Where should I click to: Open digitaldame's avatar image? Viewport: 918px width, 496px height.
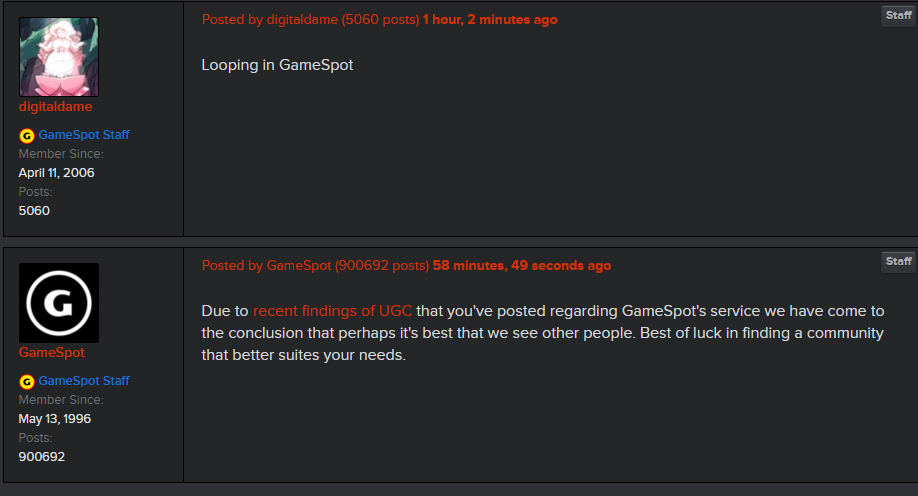(x=59, y=57)
